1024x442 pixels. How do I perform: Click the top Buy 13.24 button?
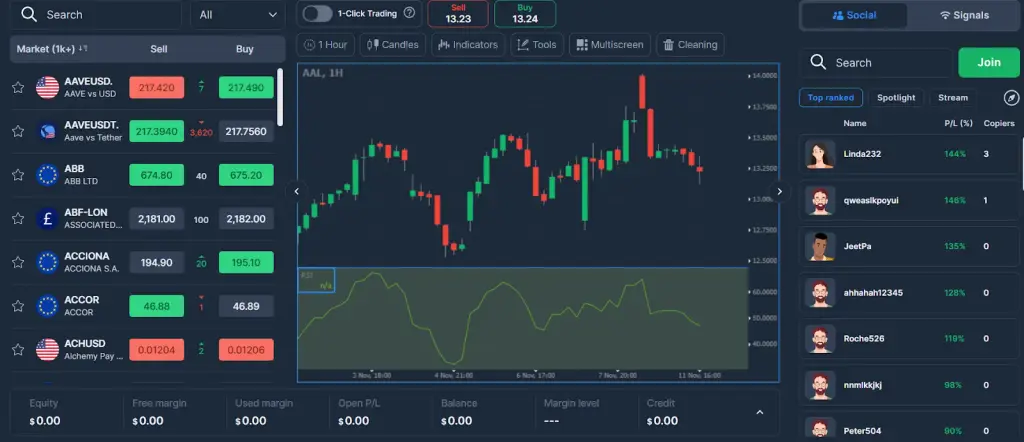525,14
